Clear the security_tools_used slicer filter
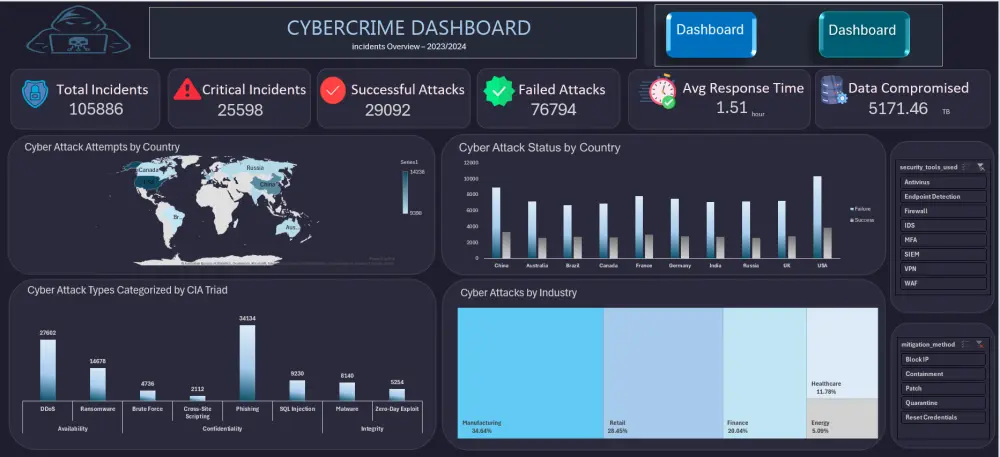 (x=980, y=167)
